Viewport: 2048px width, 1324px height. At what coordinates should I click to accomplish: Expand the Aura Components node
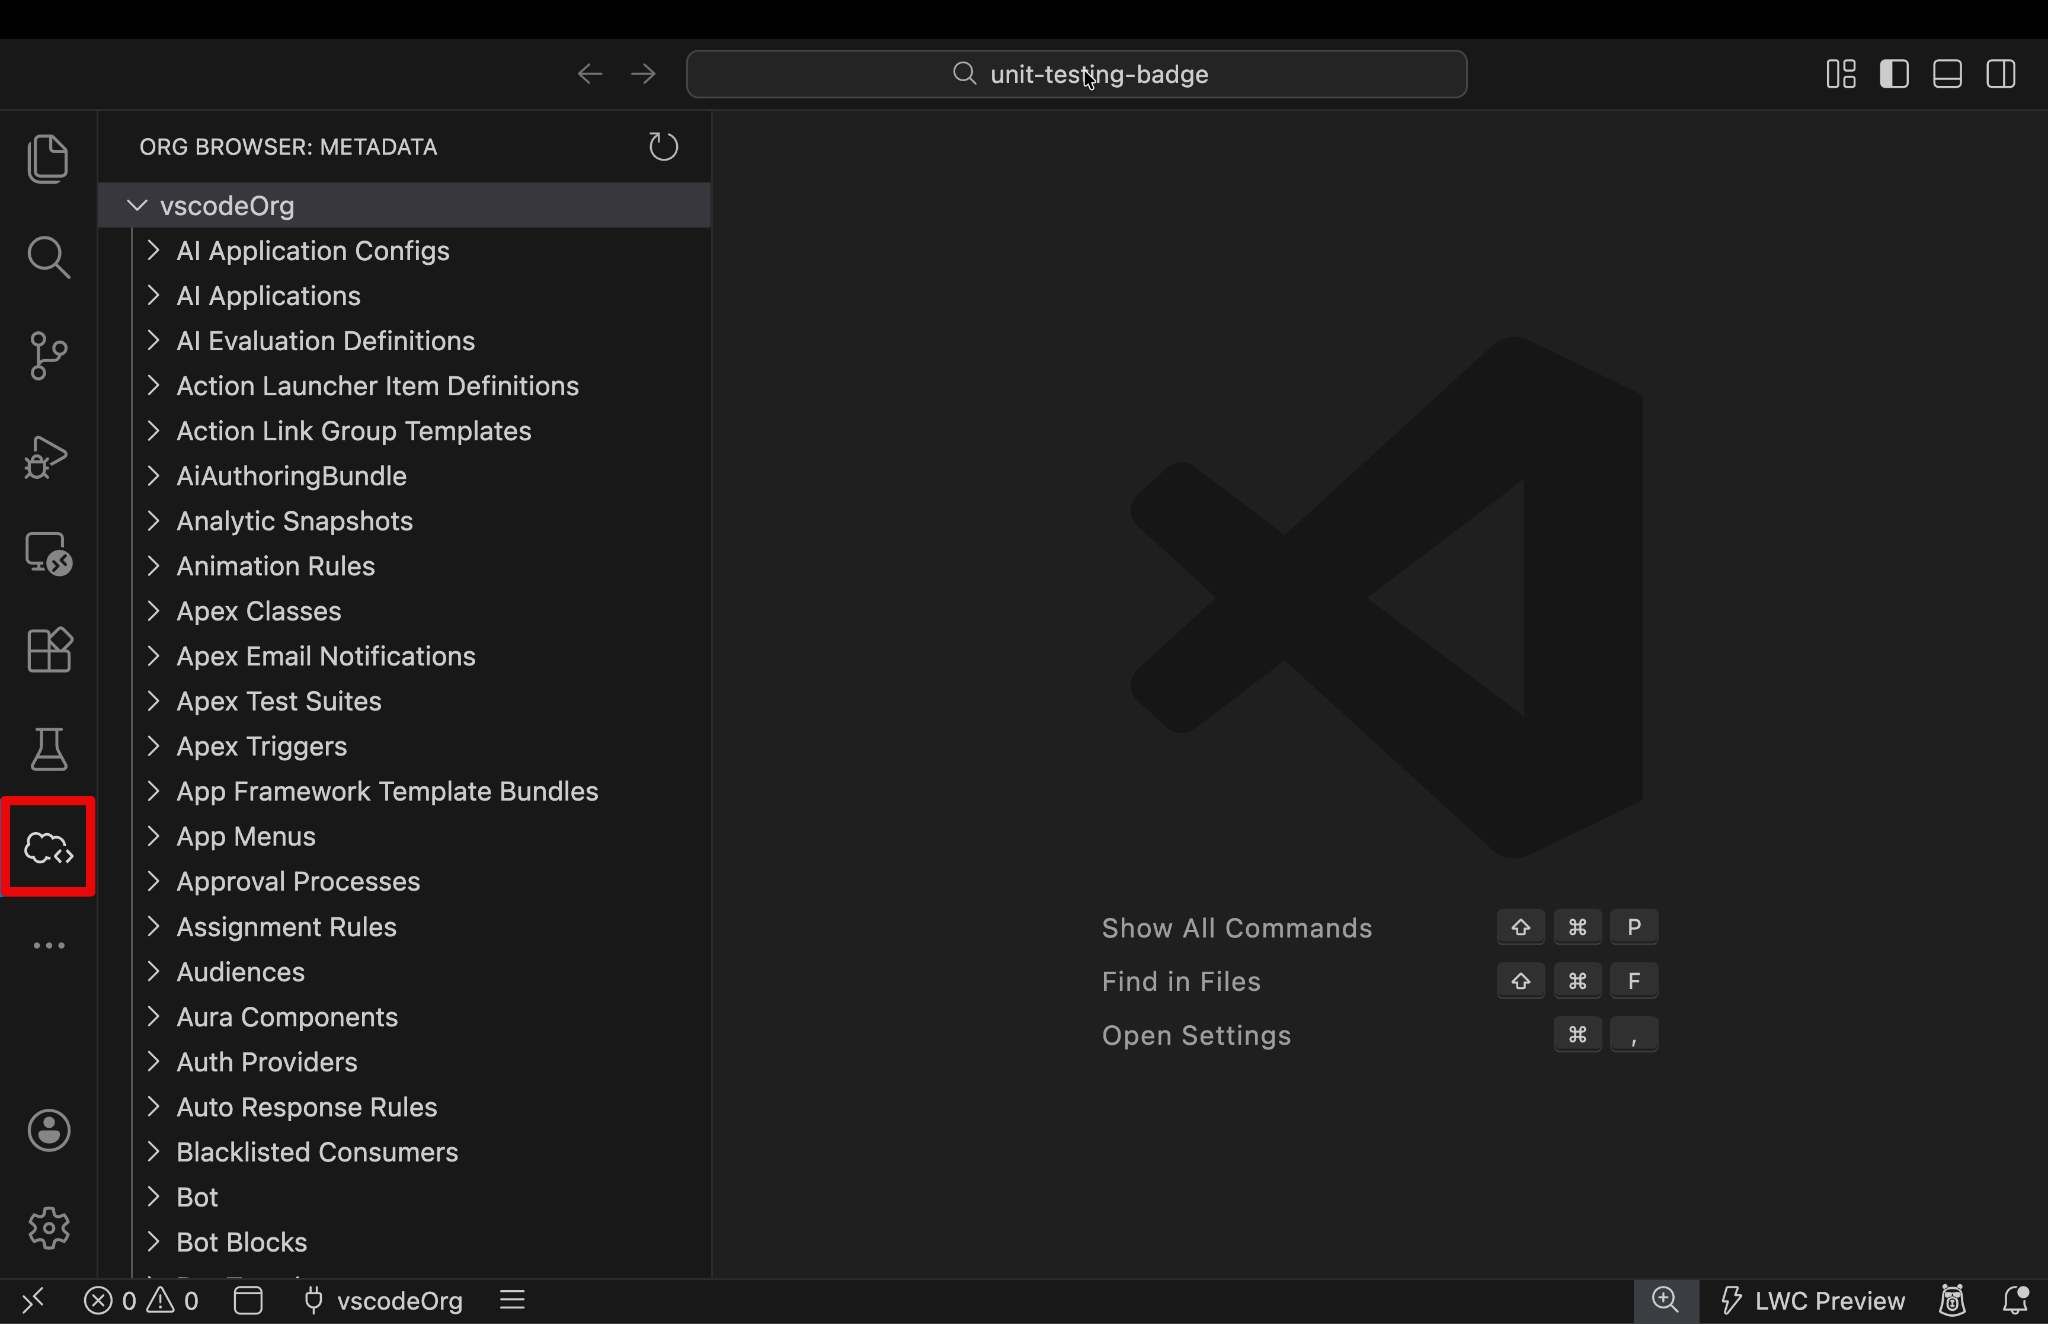click(153, 1016)
